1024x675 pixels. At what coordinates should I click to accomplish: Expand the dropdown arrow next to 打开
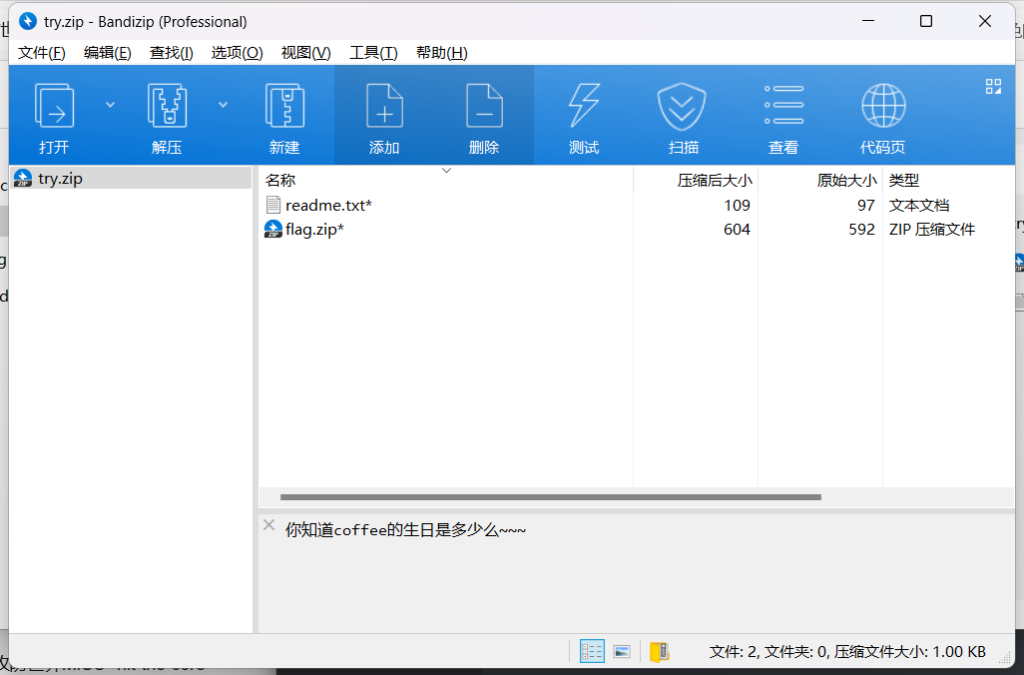(110, 104)
